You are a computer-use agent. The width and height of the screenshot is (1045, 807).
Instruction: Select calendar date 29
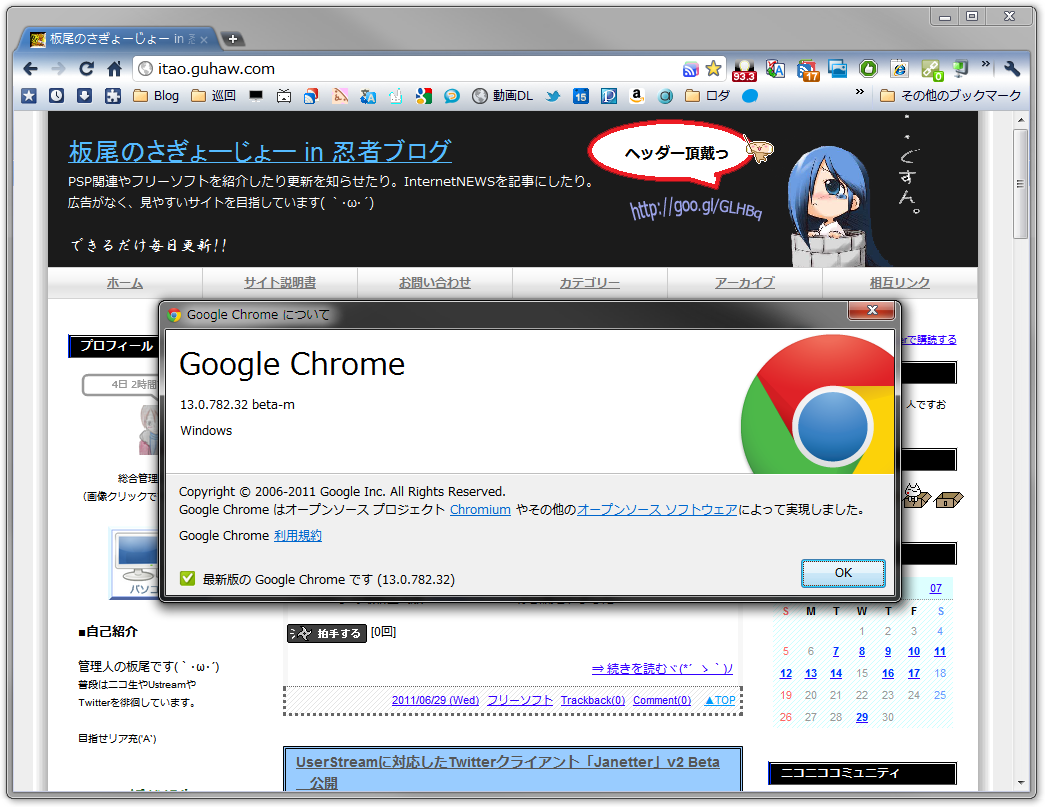pos(862,718)
